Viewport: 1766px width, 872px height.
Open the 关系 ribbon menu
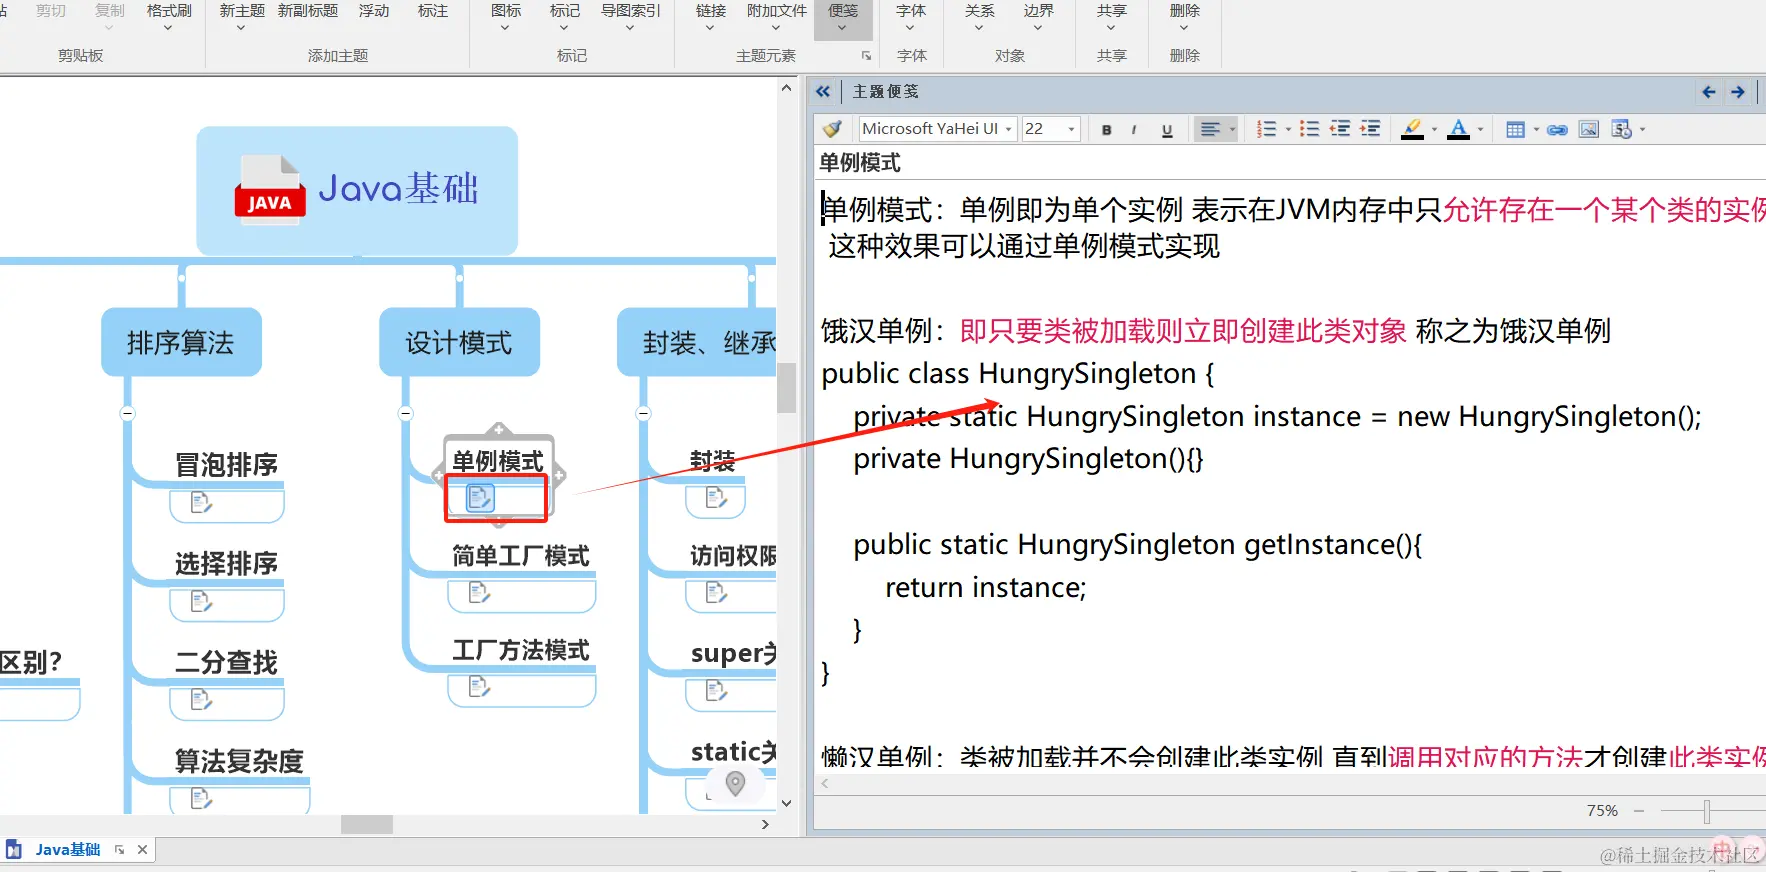click(x=979, y=18)
